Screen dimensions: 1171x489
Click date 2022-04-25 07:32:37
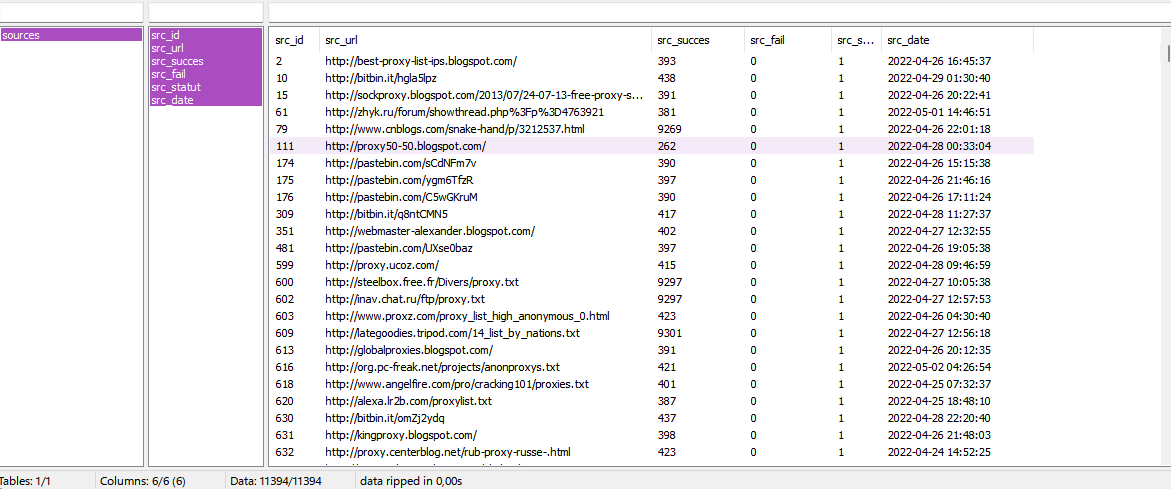click(939, 384)
